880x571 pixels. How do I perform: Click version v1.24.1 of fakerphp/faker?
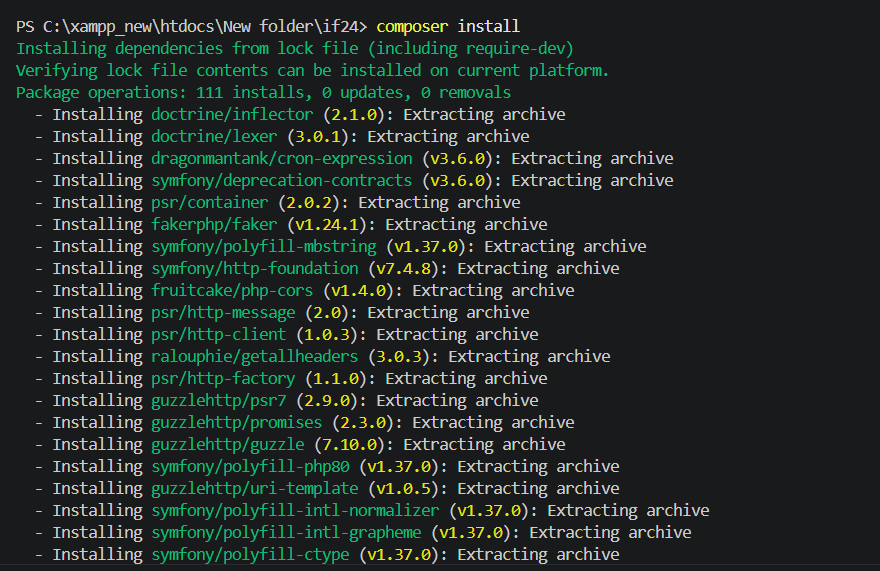[327, 225]
